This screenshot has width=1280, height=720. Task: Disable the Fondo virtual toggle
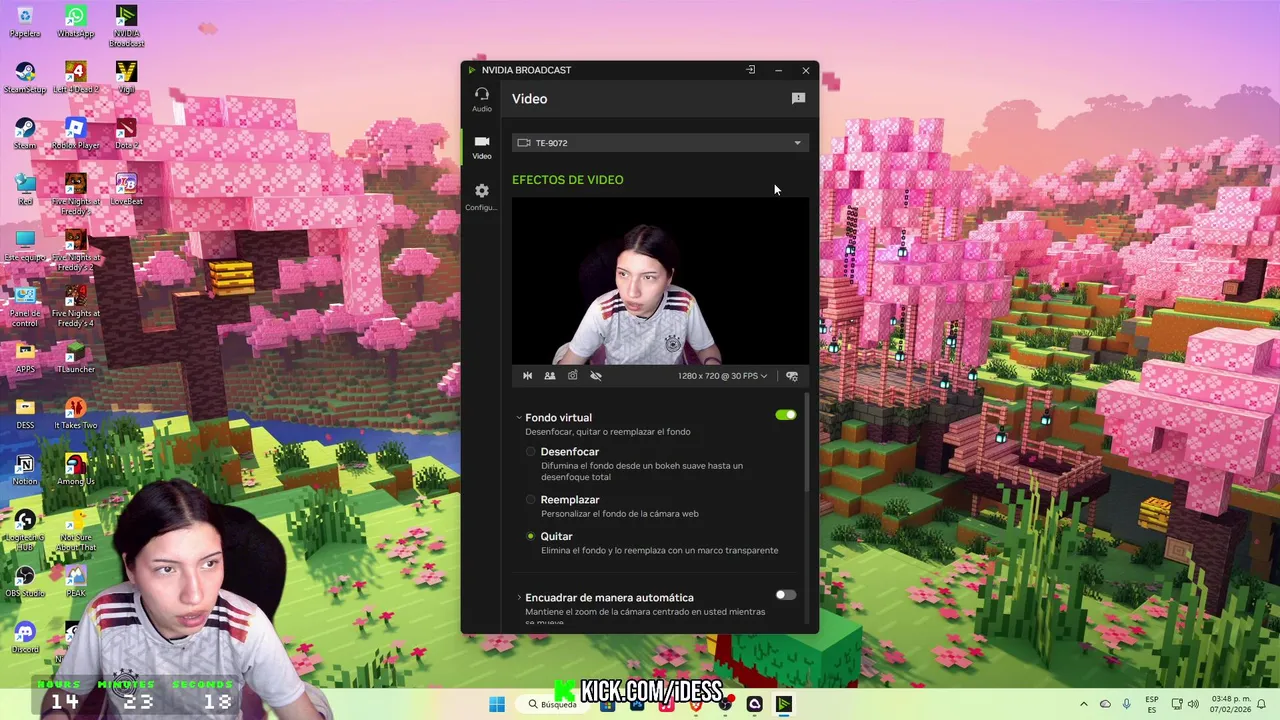(786, 415)
